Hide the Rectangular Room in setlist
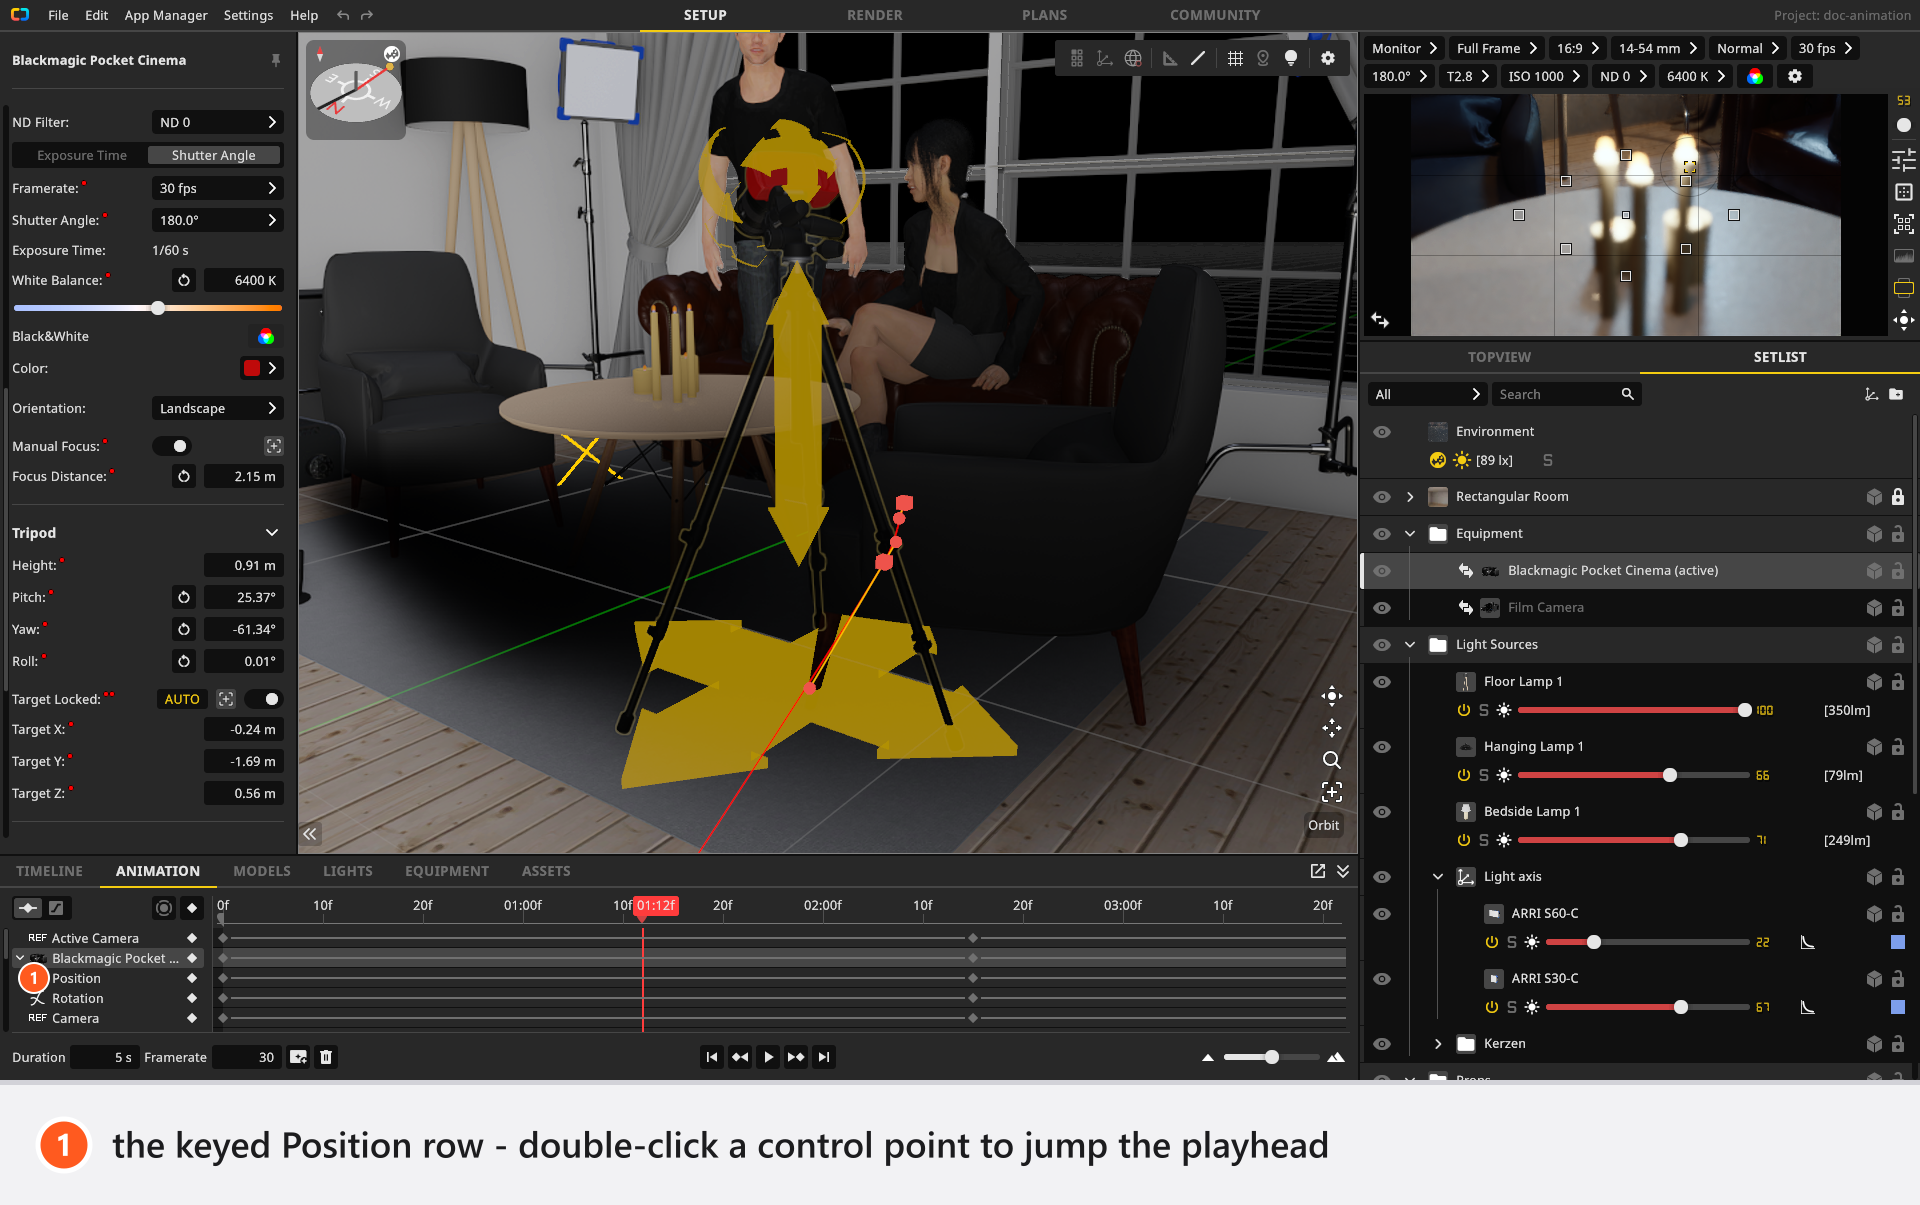1920x1205 pixels. click(1382, 497)
